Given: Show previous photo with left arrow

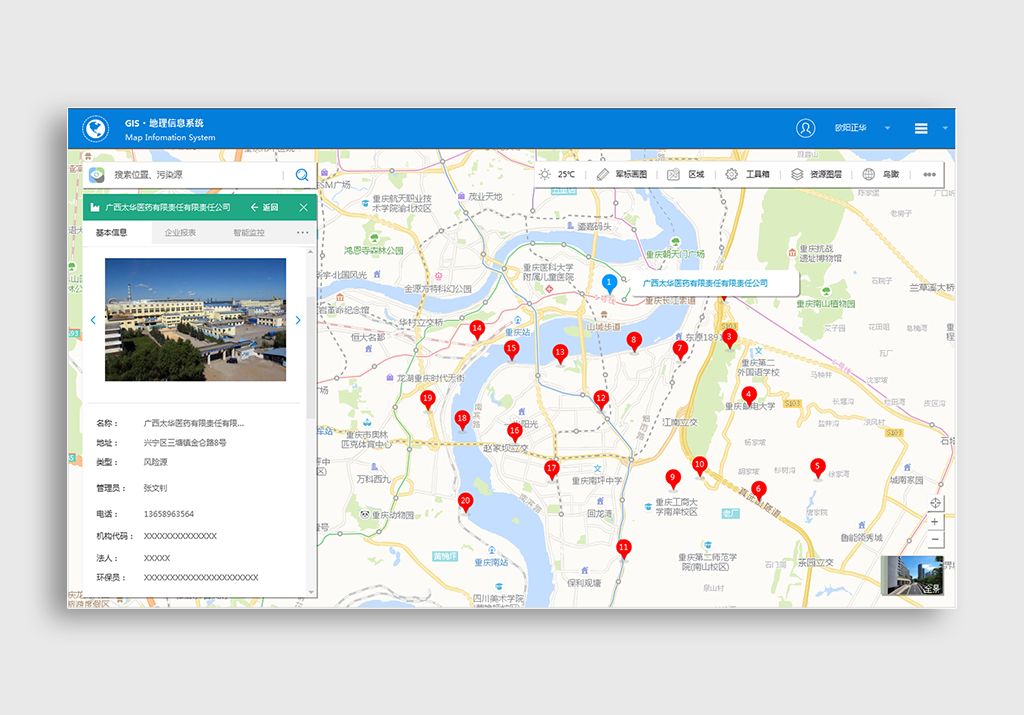Looking at the screenshot, I should pos(93,320).
